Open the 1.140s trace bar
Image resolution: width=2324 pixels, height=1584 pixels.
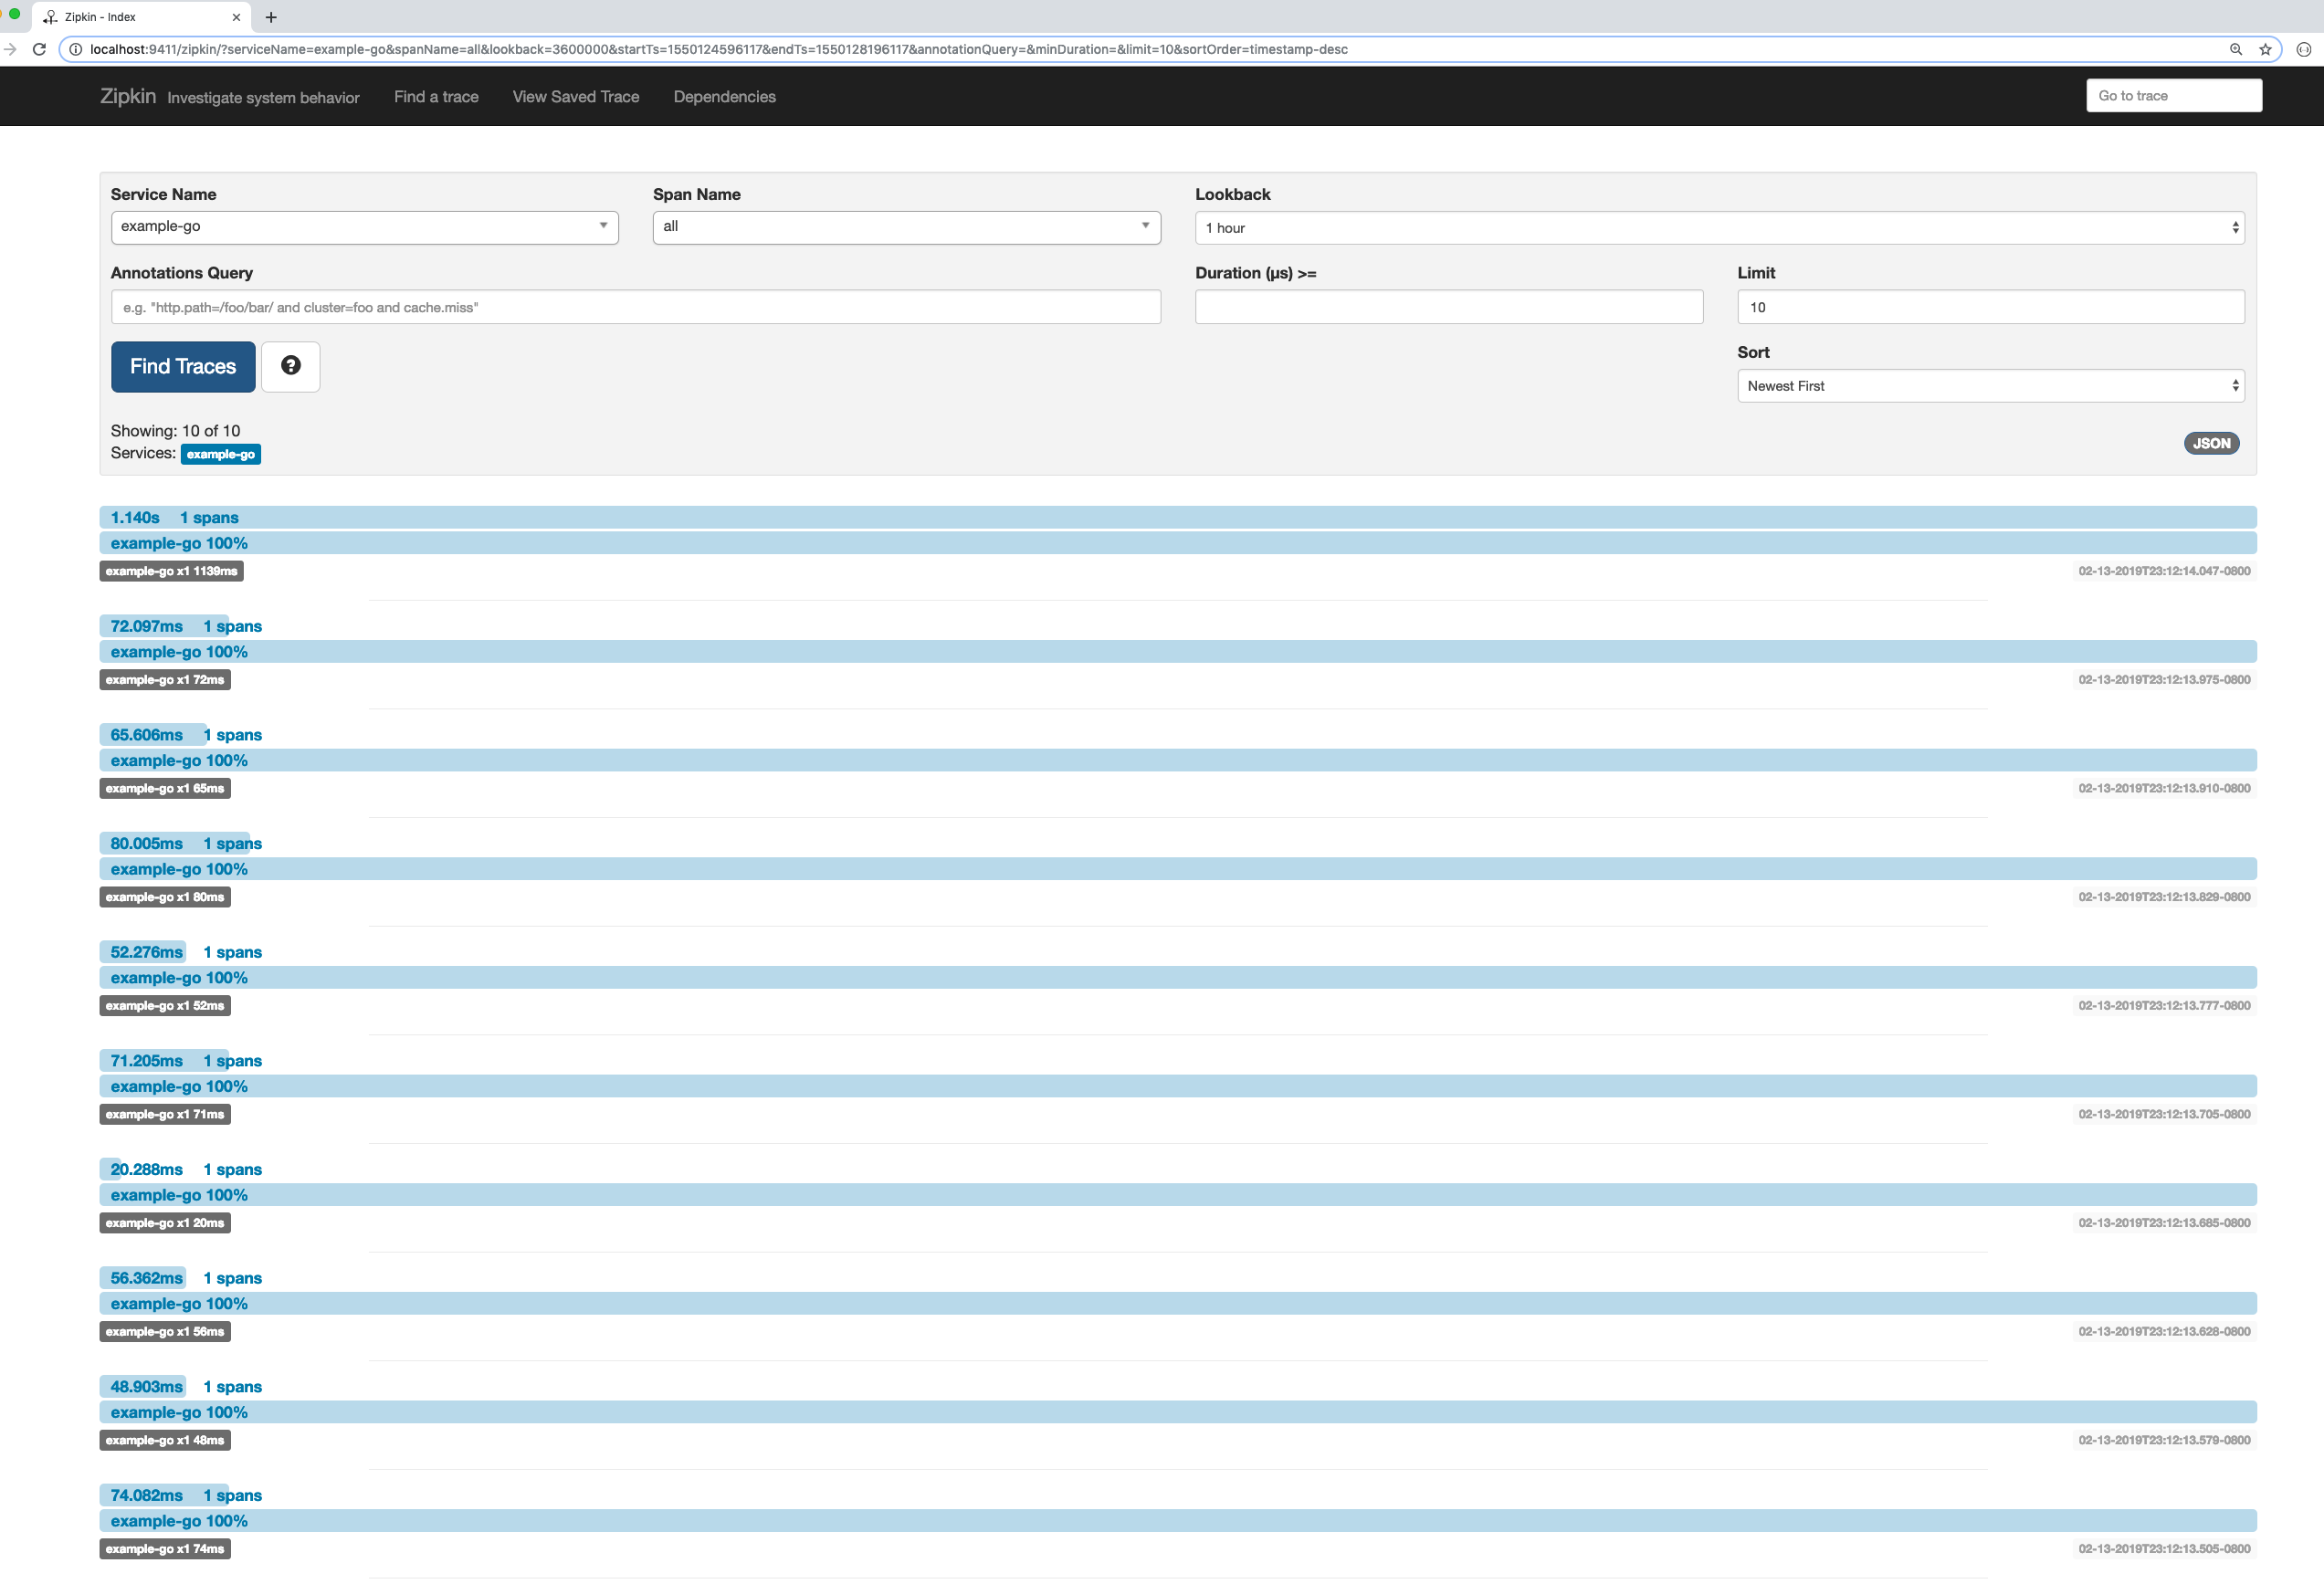(x=1177, y=517)
